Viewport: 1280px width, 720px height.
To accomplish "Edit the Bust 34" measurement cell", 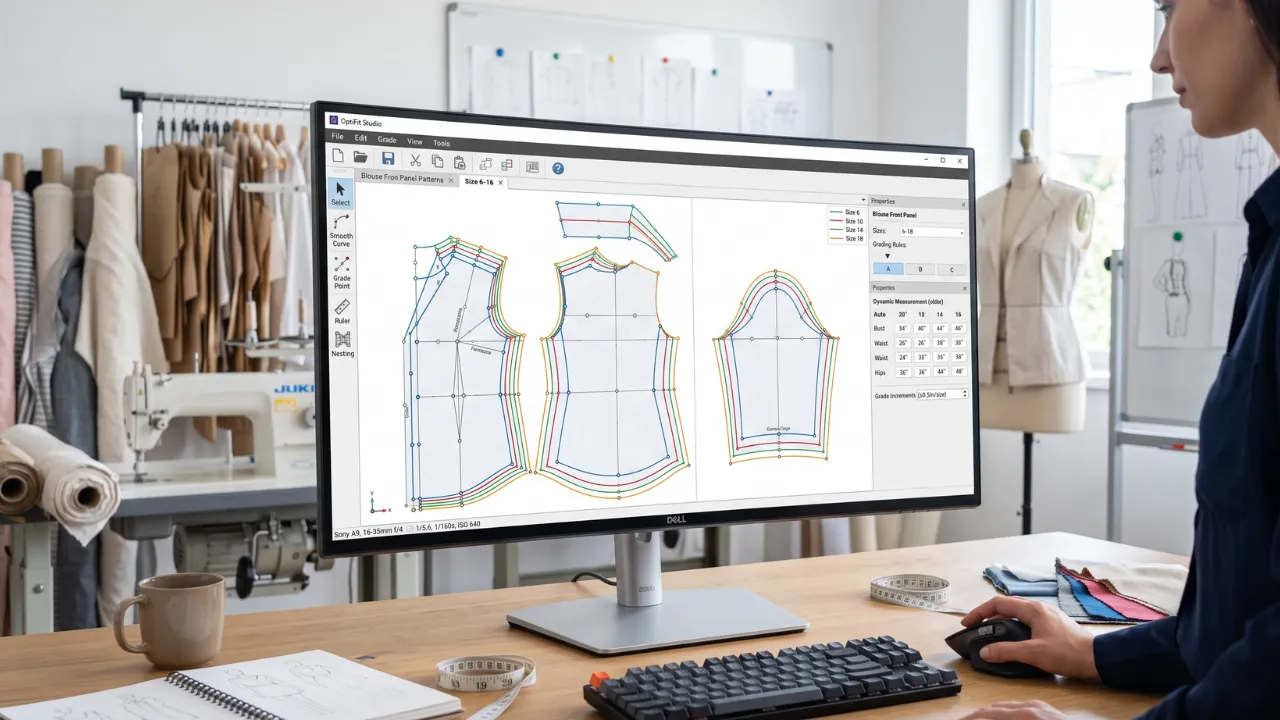I will [x=902, y=328].
